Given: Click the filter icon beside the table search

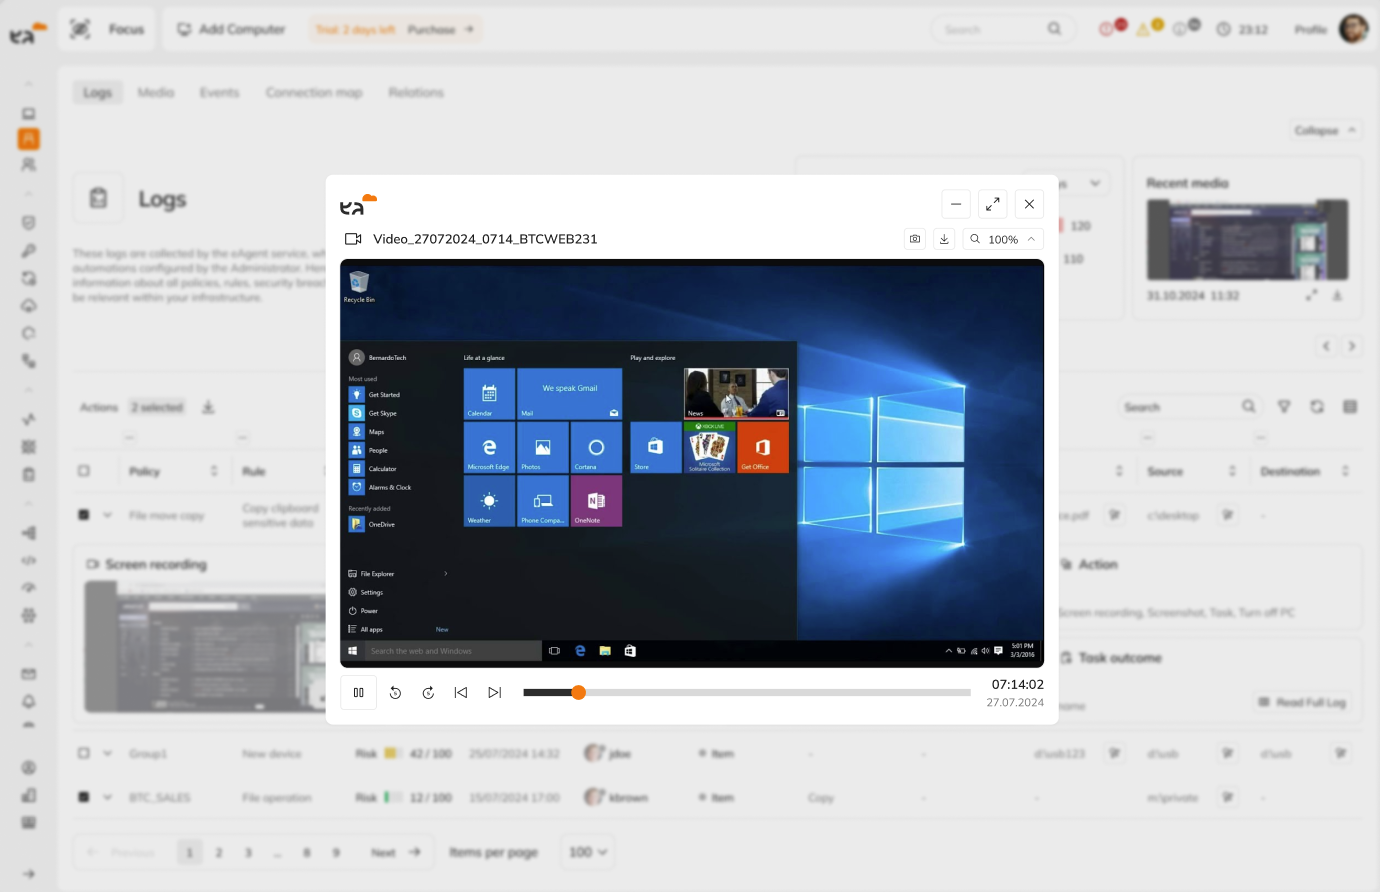Looking at the screenshot, I should click(1284, 407).
